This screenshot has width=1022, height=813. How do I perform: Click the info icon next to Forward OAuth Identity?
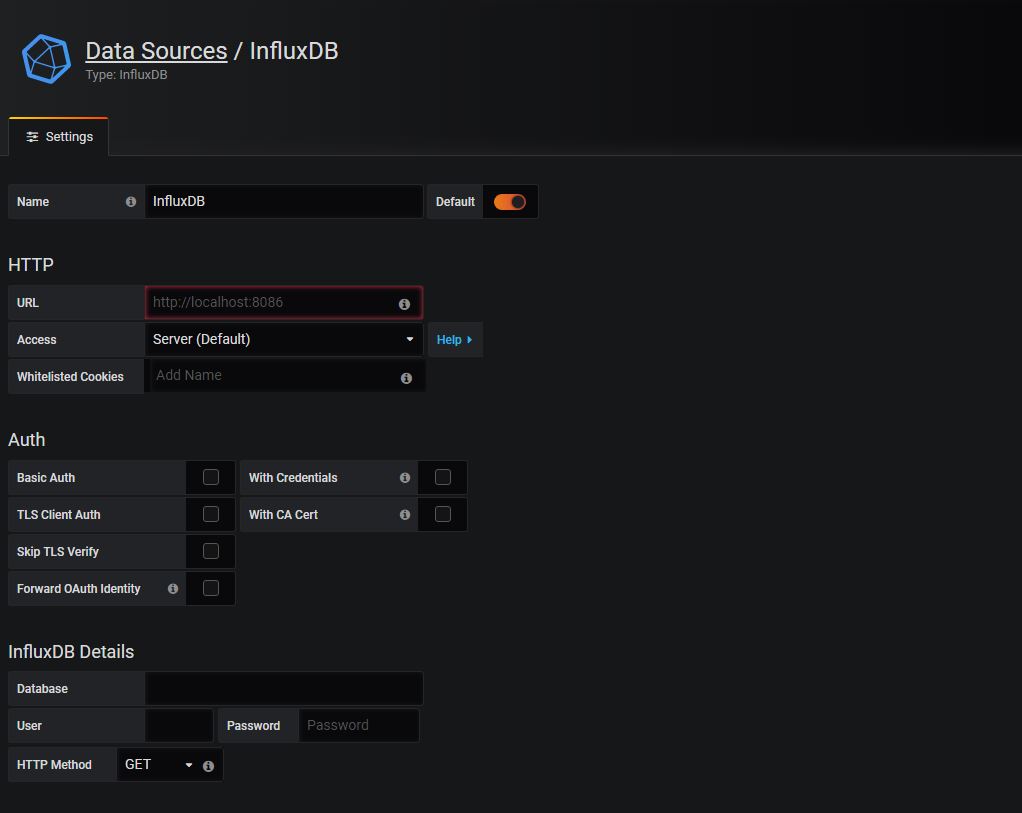click(173, 589)
